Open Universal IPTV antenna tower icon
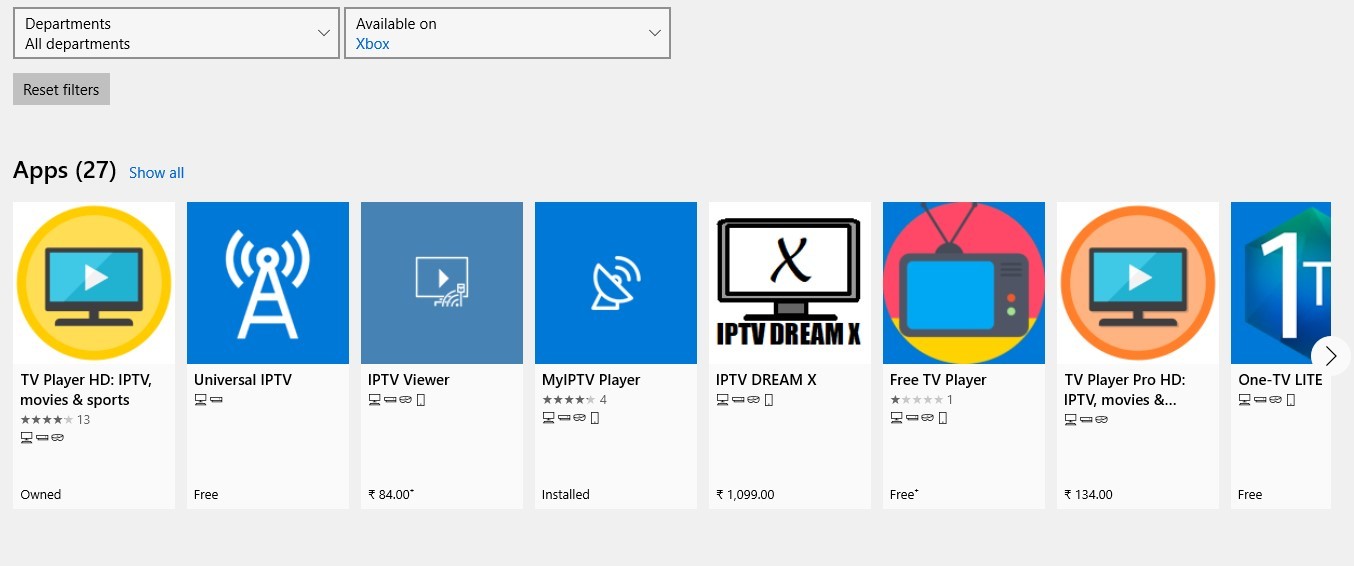1354x566 pixels. [268, 283]
